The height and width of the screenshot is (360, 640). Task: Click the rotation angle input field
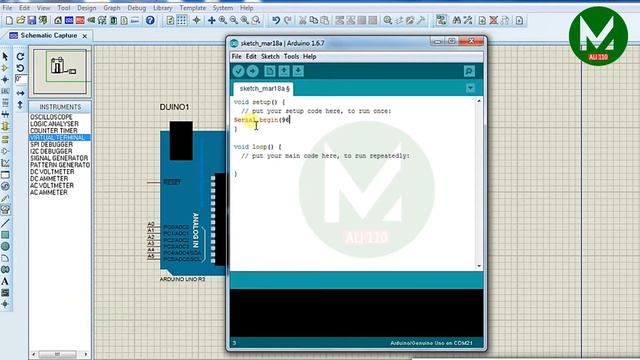(x=21, y=79)
